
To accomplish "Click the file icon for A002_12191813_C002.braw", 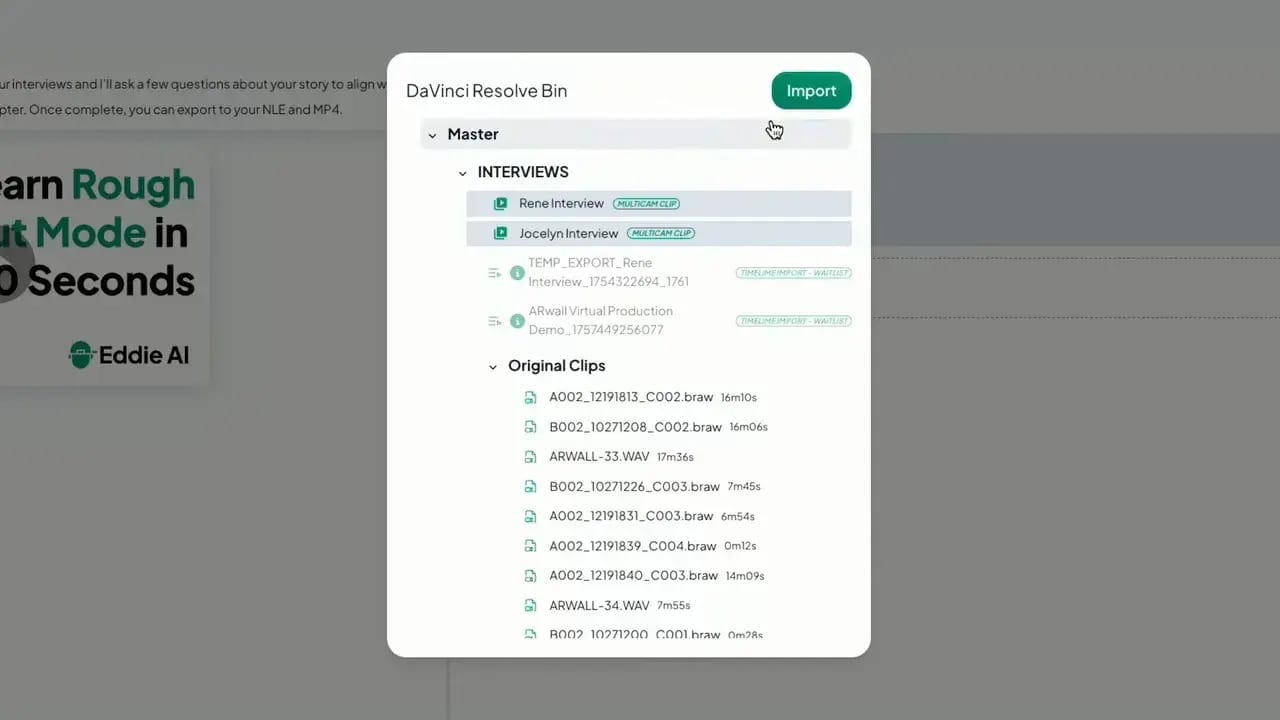I will tap(531, 397).
